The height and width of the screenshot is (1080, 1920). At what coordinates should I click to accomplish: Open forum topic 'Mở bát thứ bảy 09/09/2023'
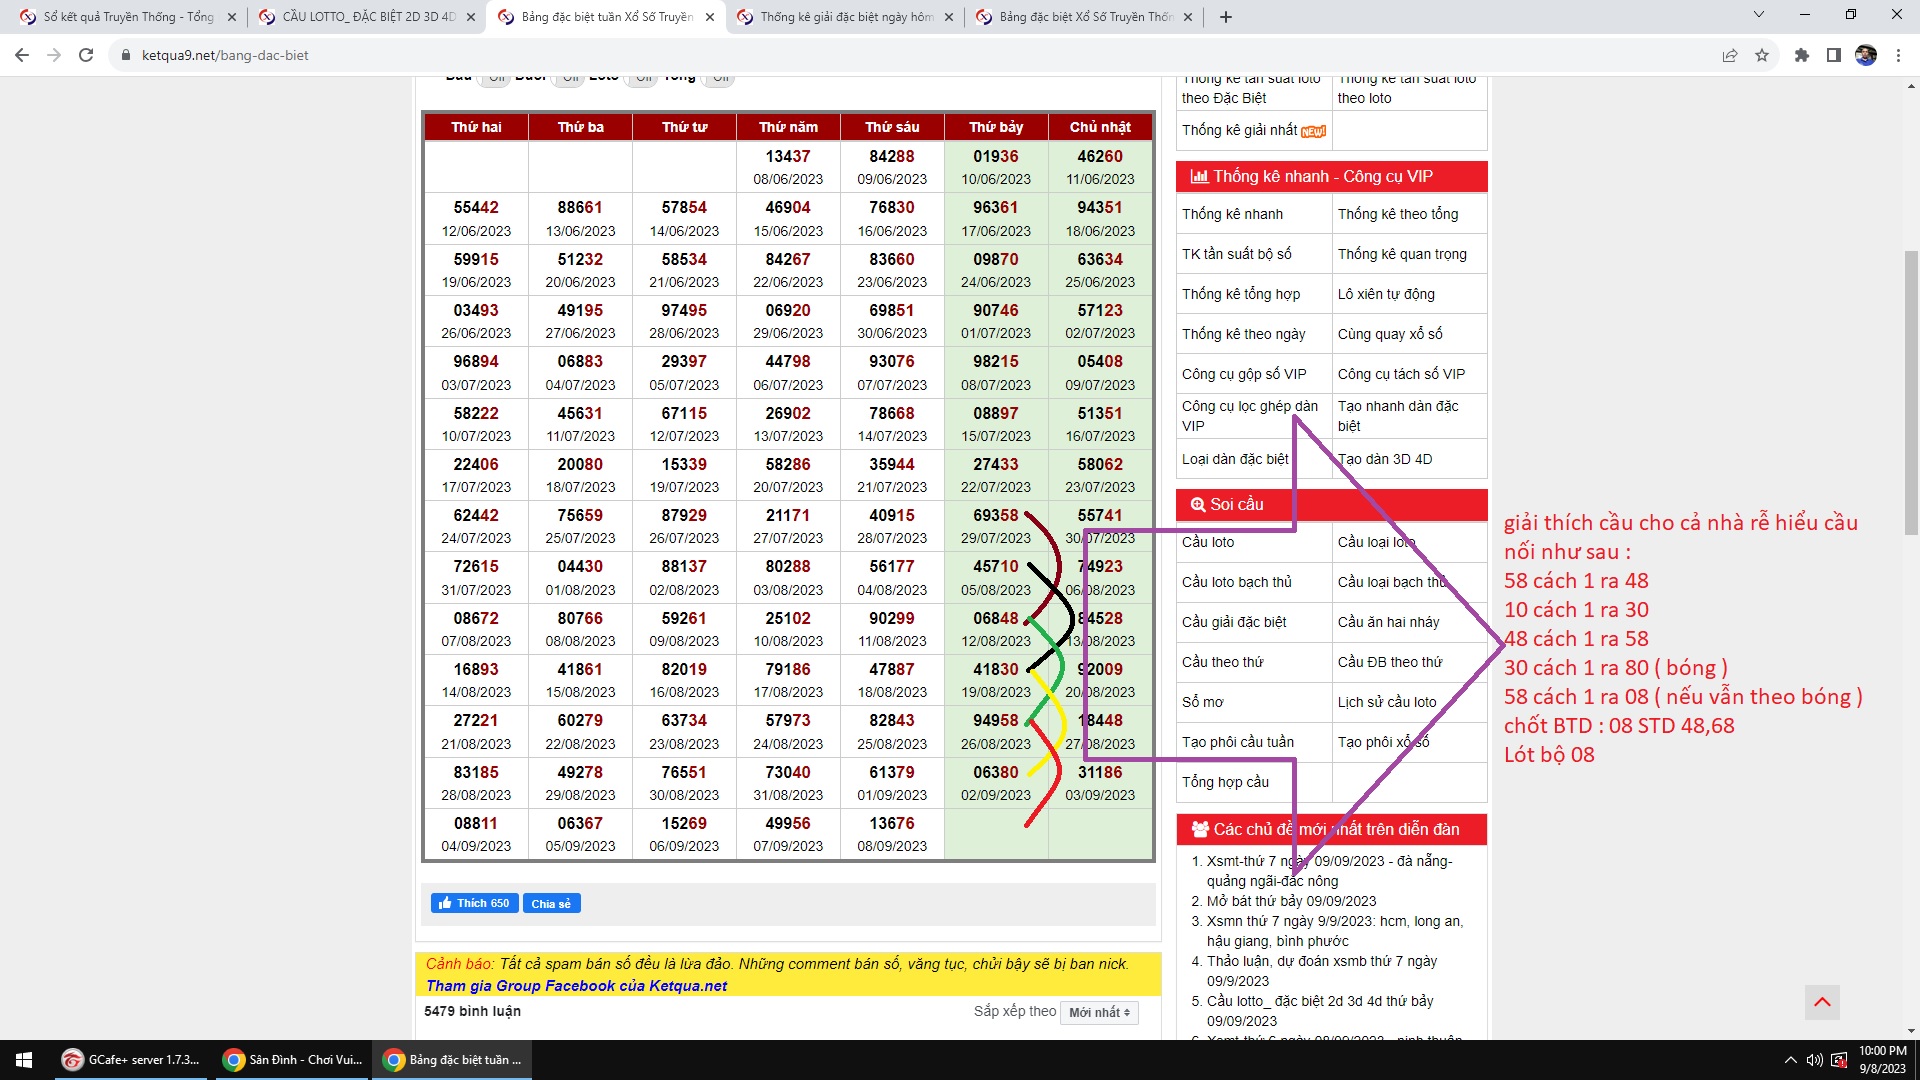point(1291,901)
